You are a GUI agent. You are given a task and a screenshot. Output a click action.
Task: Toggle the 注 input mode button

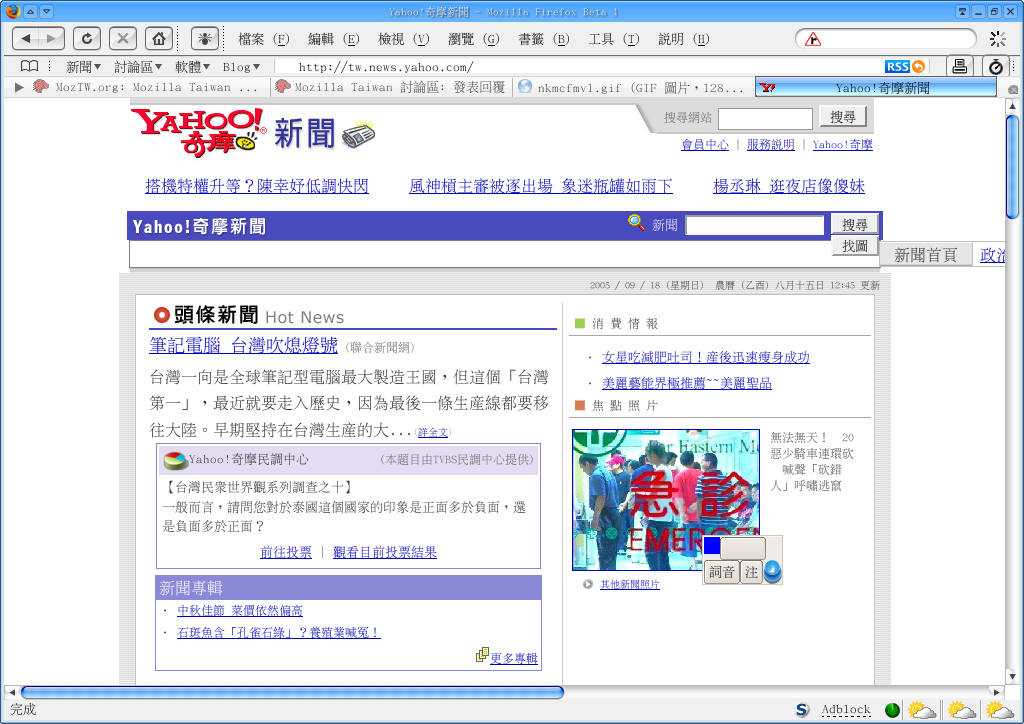751,572
